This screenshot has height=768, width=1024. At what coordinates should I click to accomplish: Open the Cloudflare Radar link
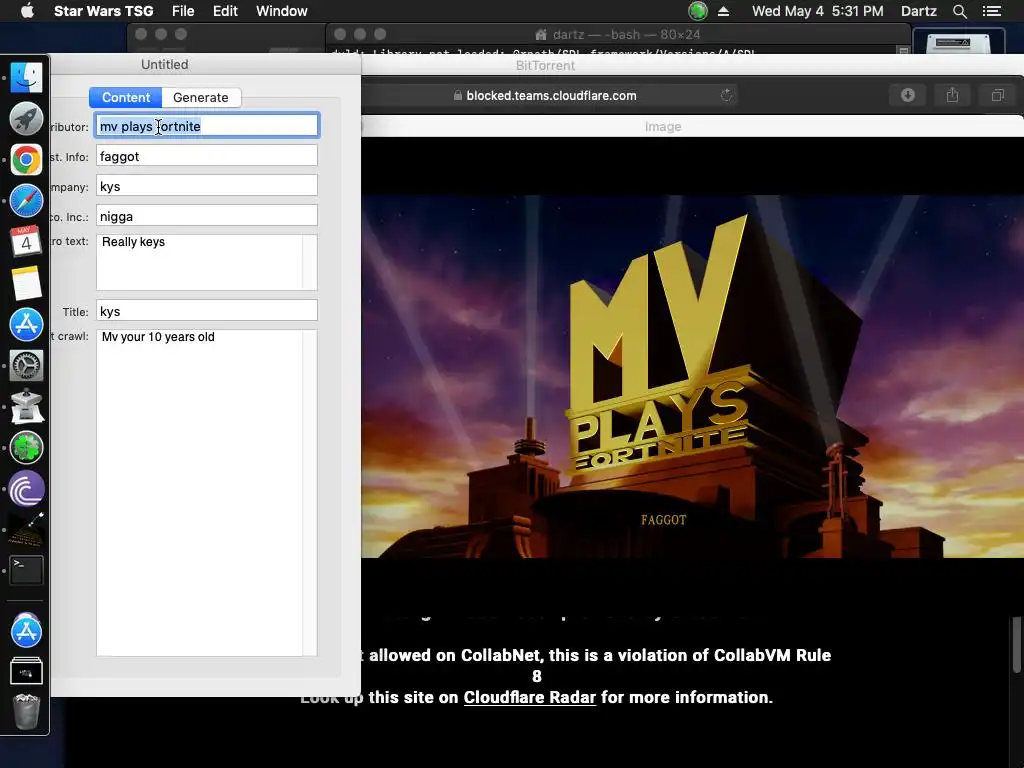click(x=530, y=697)
